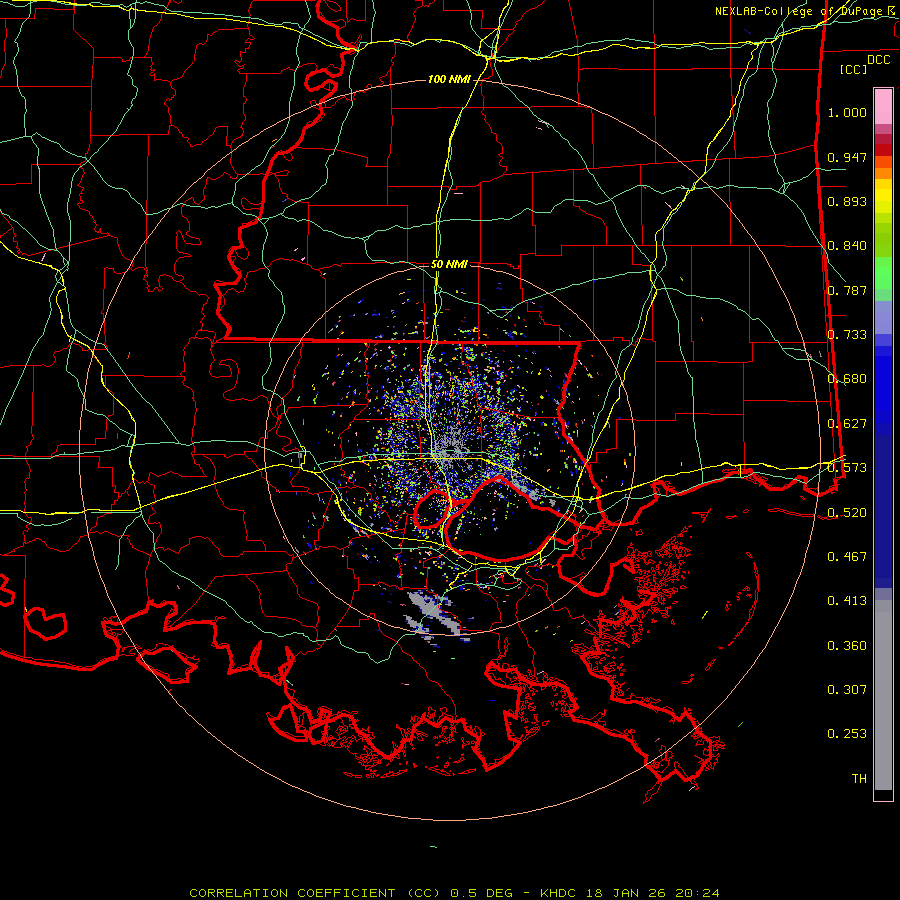
Task: Click the 0.787 legend value
Action: [x=847, y=290]
